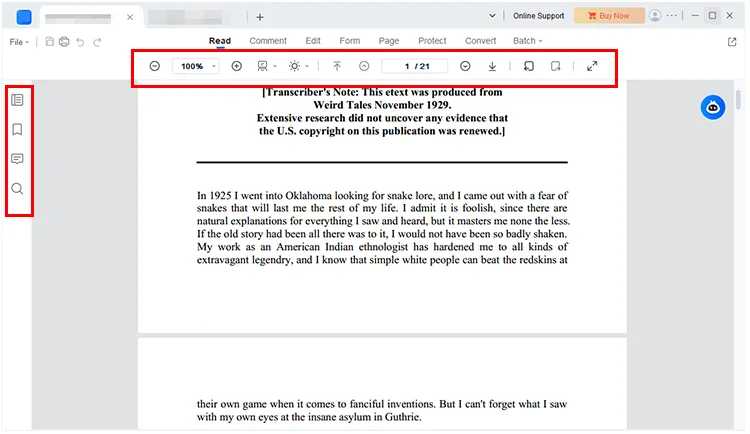The width and height of the screenshot is (750, 434).
Task: Switch to the Form tab
Action: [350, 41]
